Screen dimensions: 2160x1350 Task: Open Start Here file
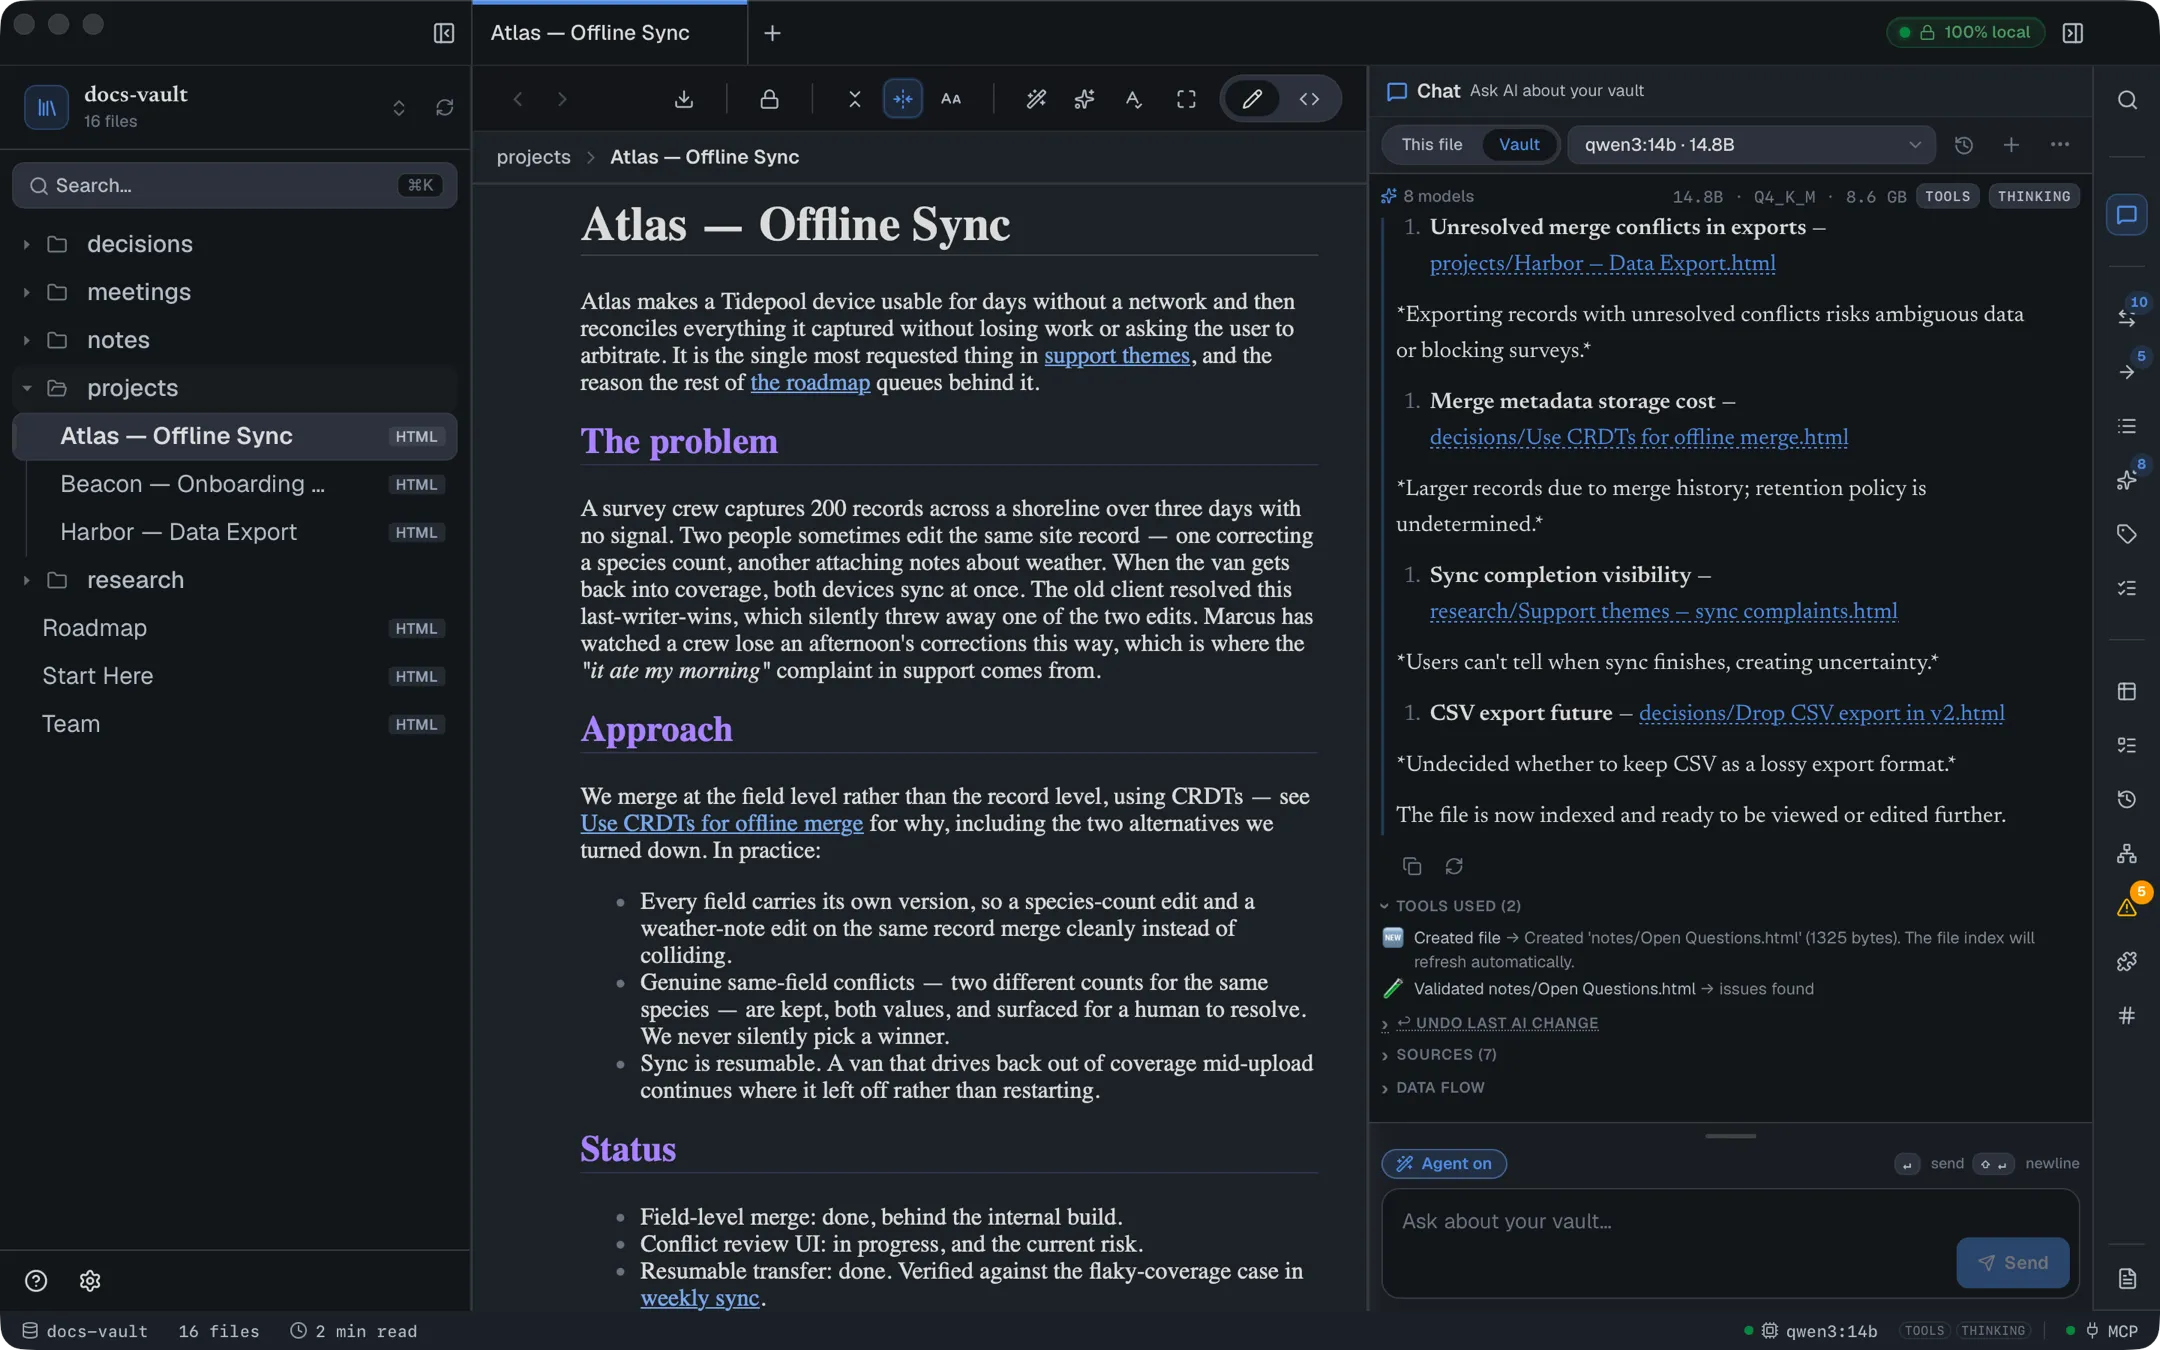[235, 676]
